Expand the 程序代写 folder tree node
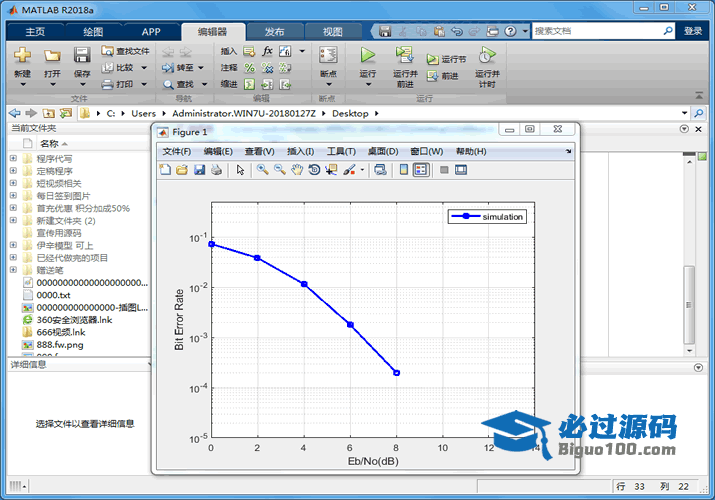Screen dimensions: 715x500 (x=13, y=159)
